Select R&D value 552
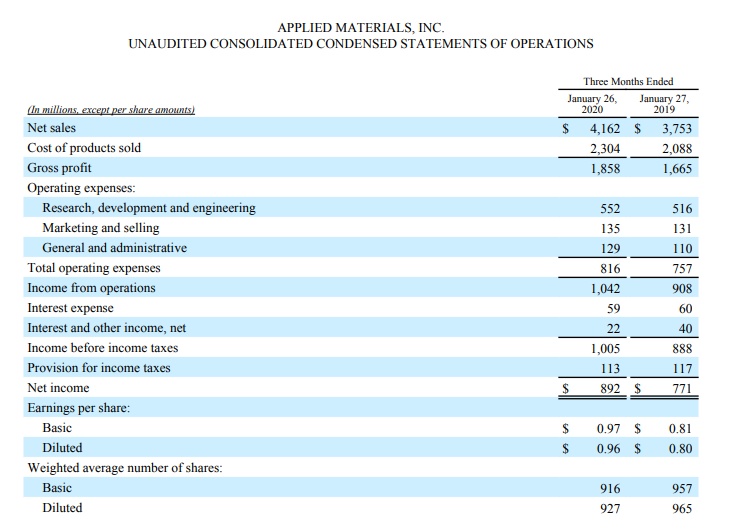This screenshot has width=733, height=530. (x=610, y=208)
